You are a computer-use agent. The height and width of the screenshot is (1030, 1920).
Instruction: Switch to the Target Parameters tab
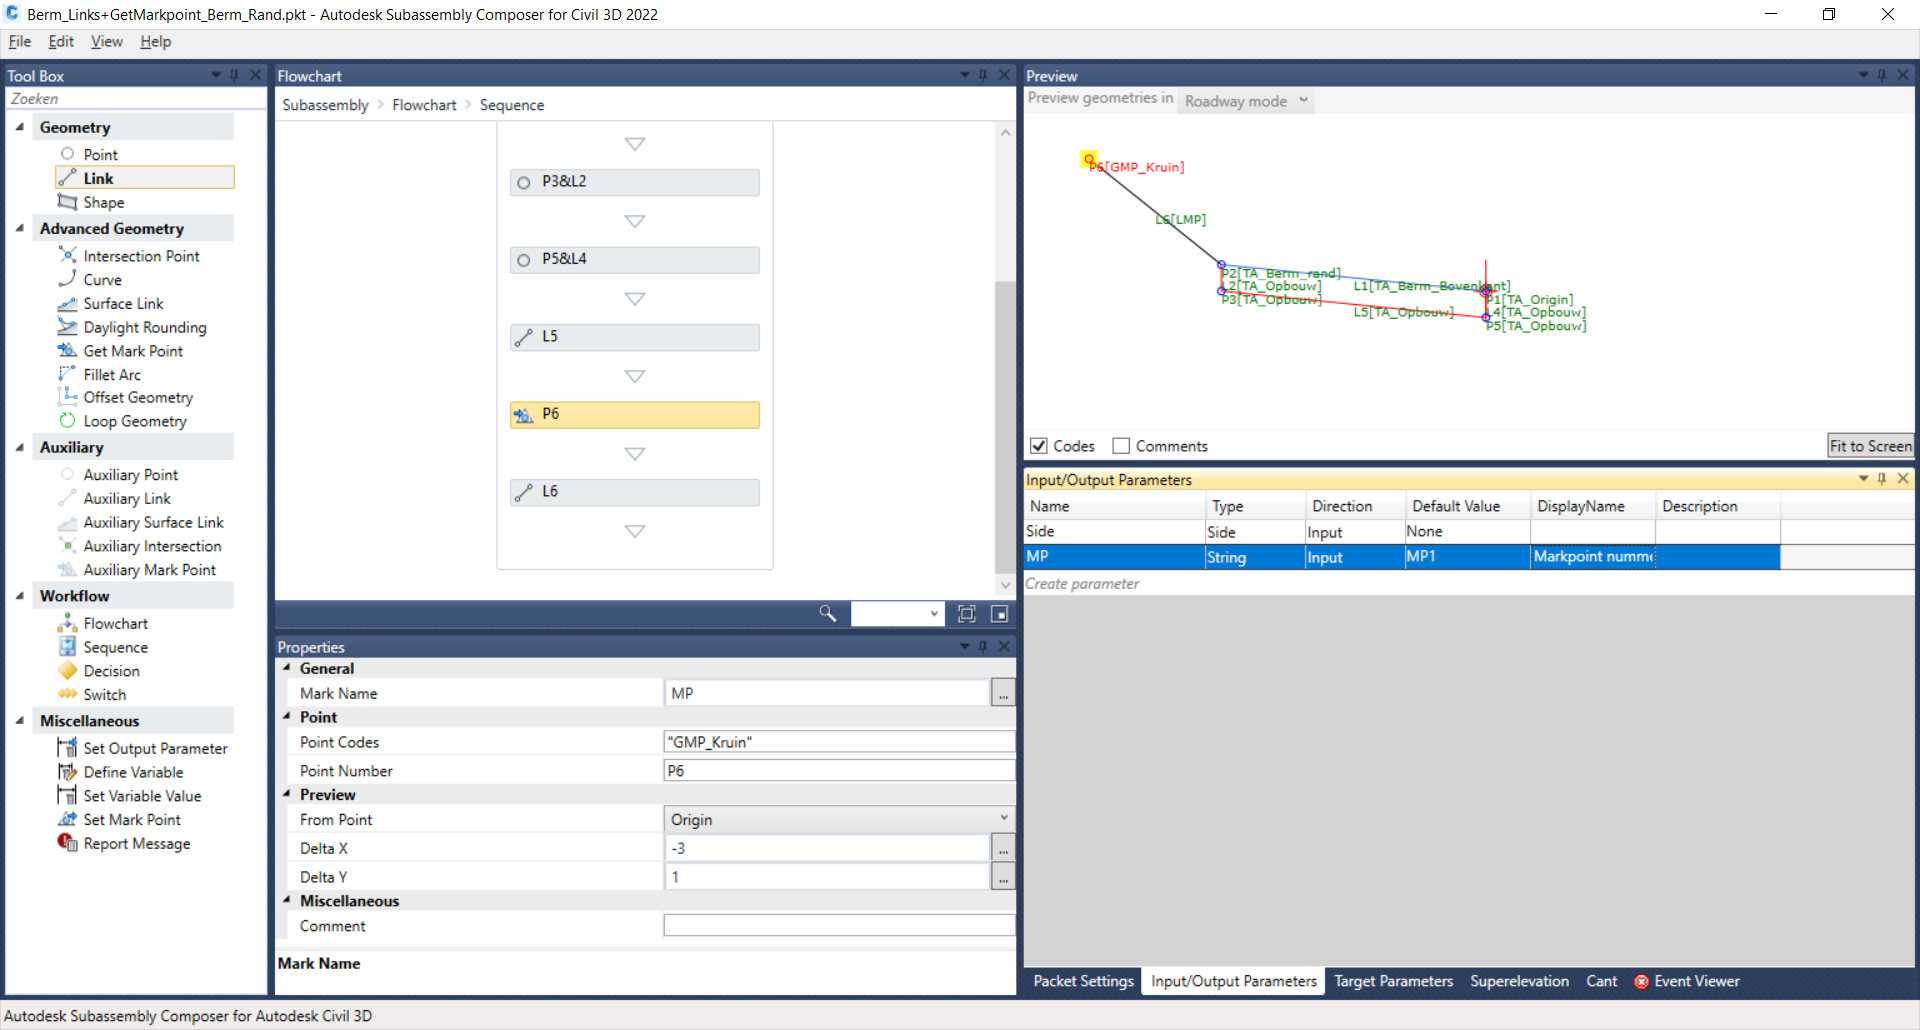coord(1393,981)
